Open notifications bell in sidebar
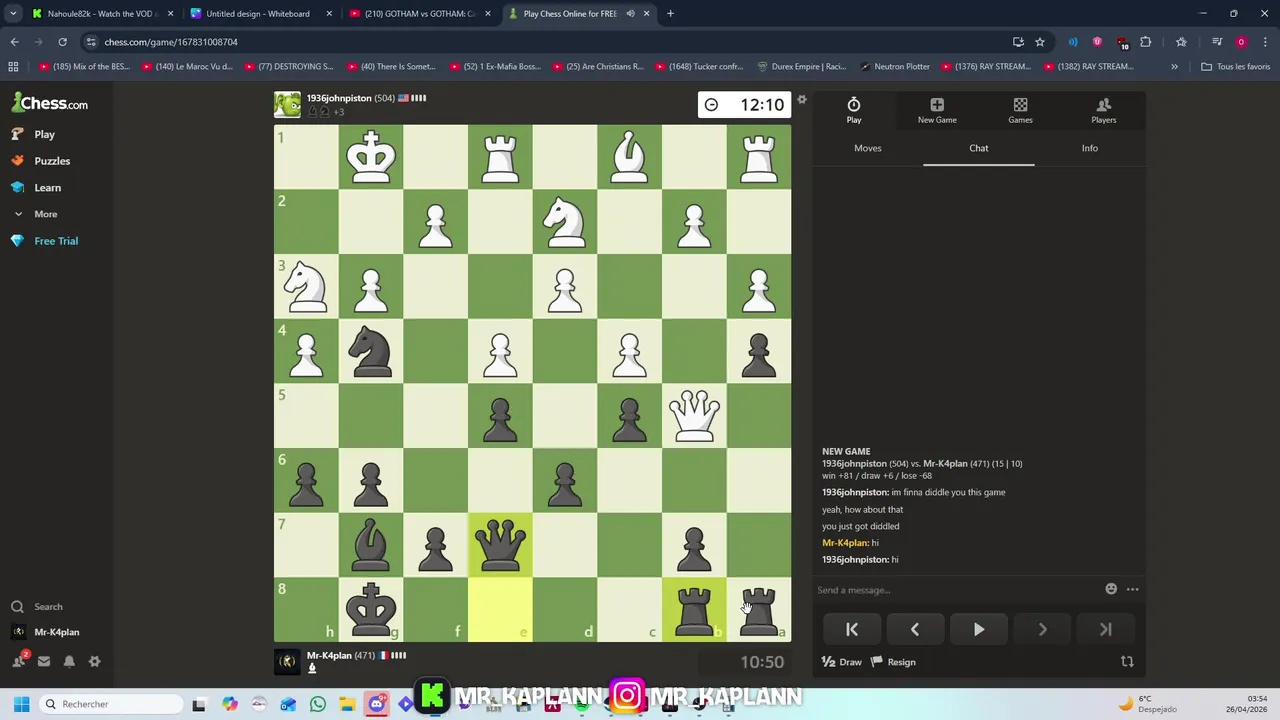The image size is (1280, 720). pos(69,661)
